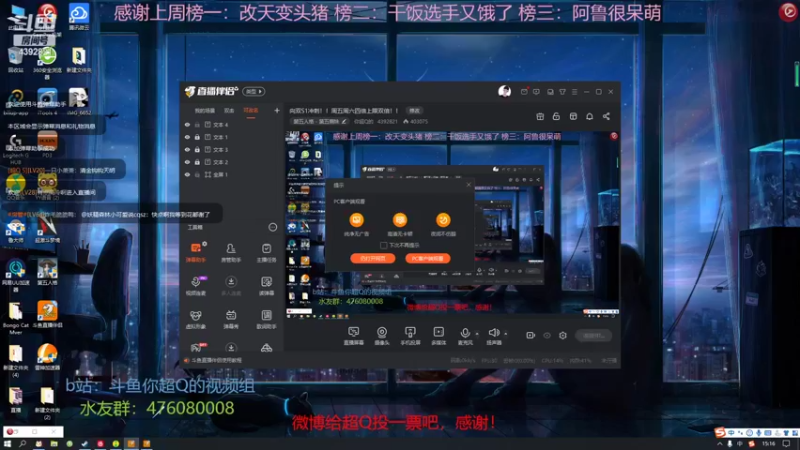The width and height of the screenshot is (800, 450).
Task: Click the 扬声器 speaker icon
Action: coord(493,333)
